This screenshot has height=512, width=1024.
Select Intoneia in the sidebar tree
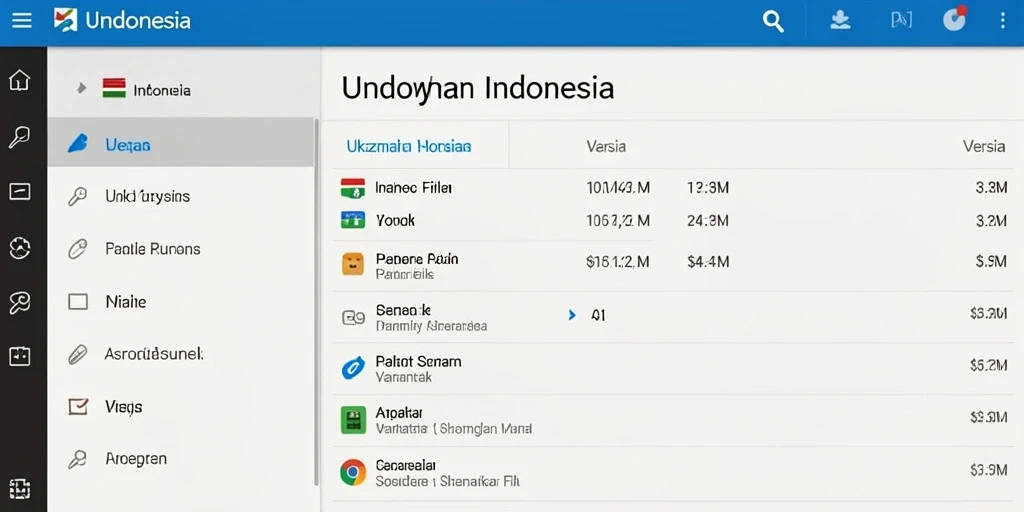pos(161,90)
